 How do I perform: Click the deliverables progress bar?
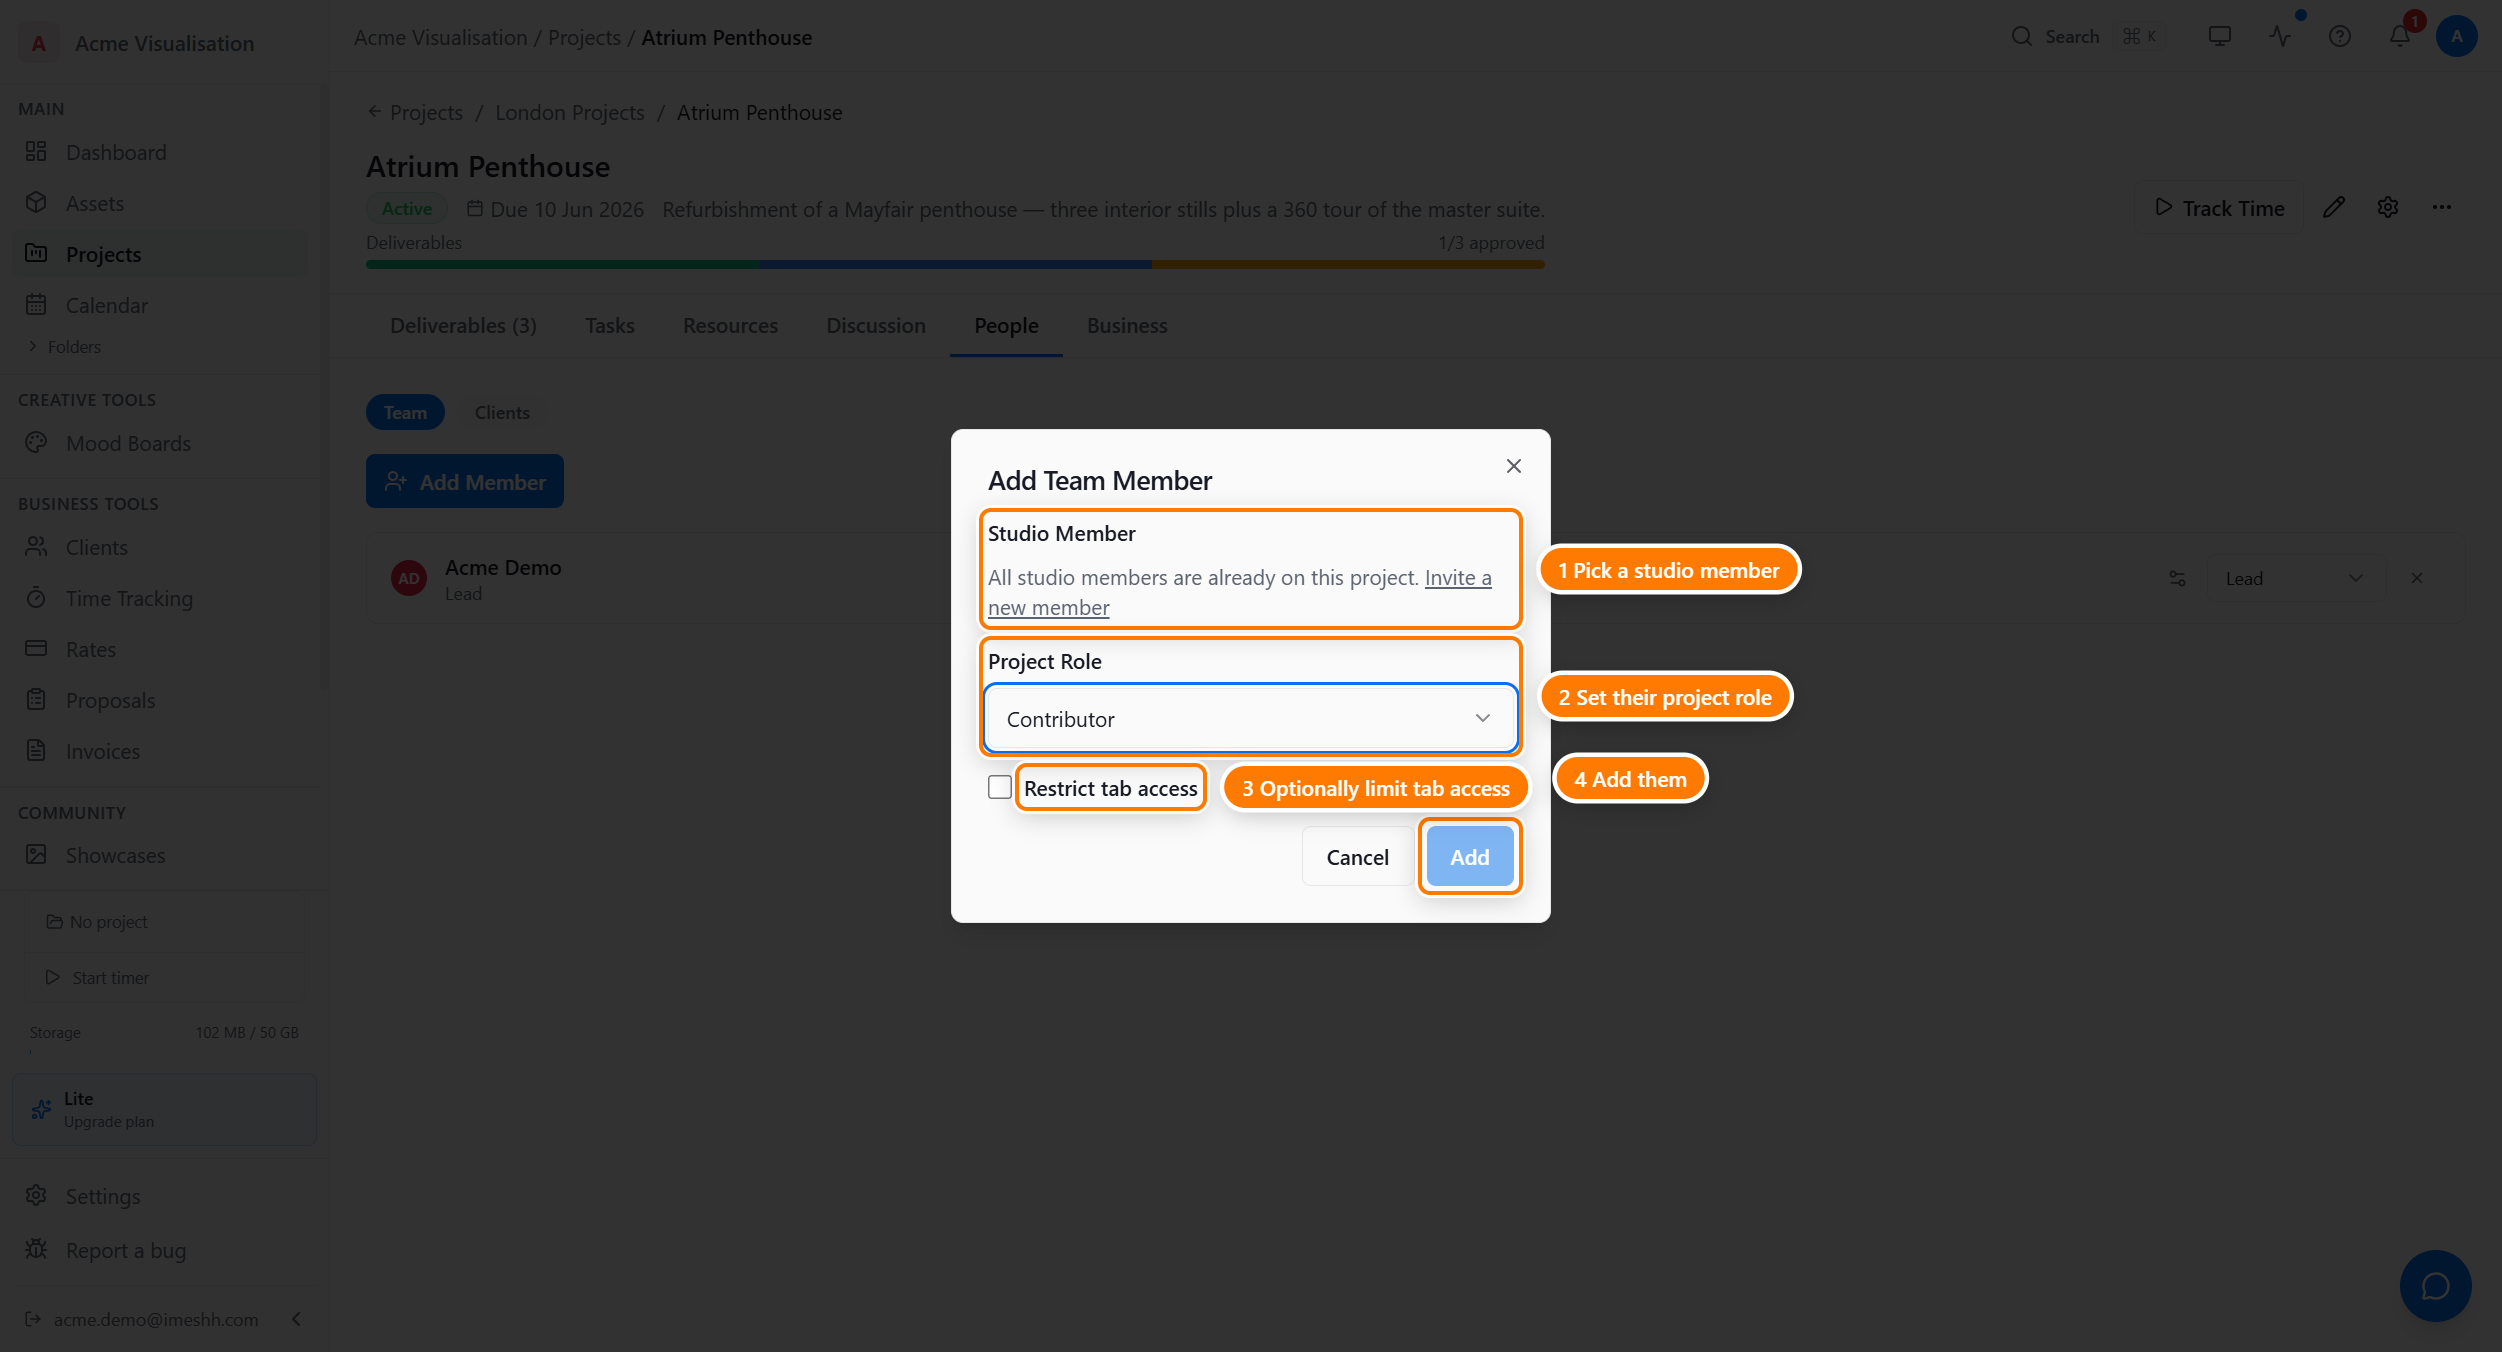(x=955, y=265)
